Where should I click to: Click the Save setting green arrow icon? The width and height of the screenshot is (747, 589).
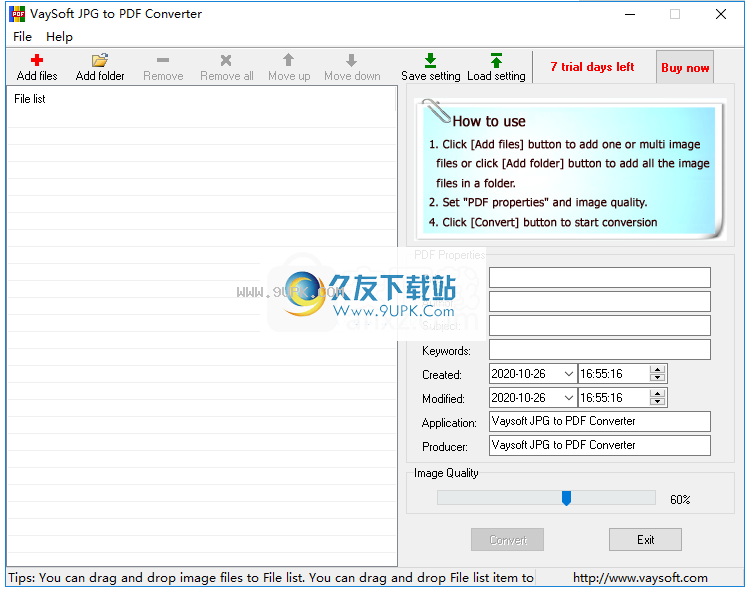(430, 60)
